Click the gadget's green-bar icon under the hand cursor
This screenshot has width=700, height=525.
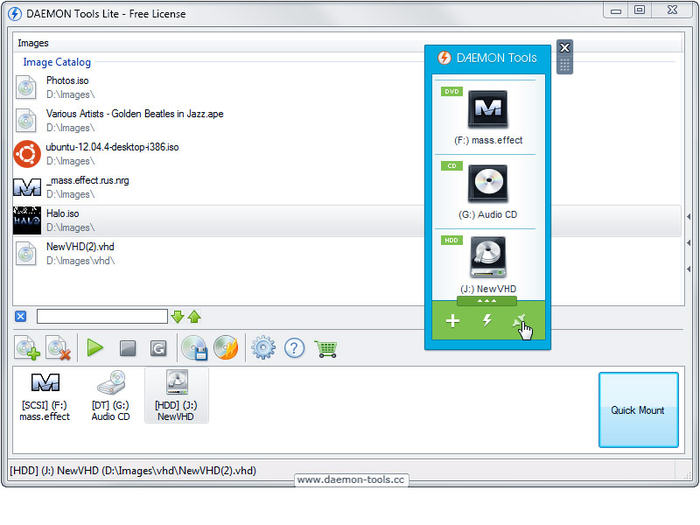tap(519, 320)
